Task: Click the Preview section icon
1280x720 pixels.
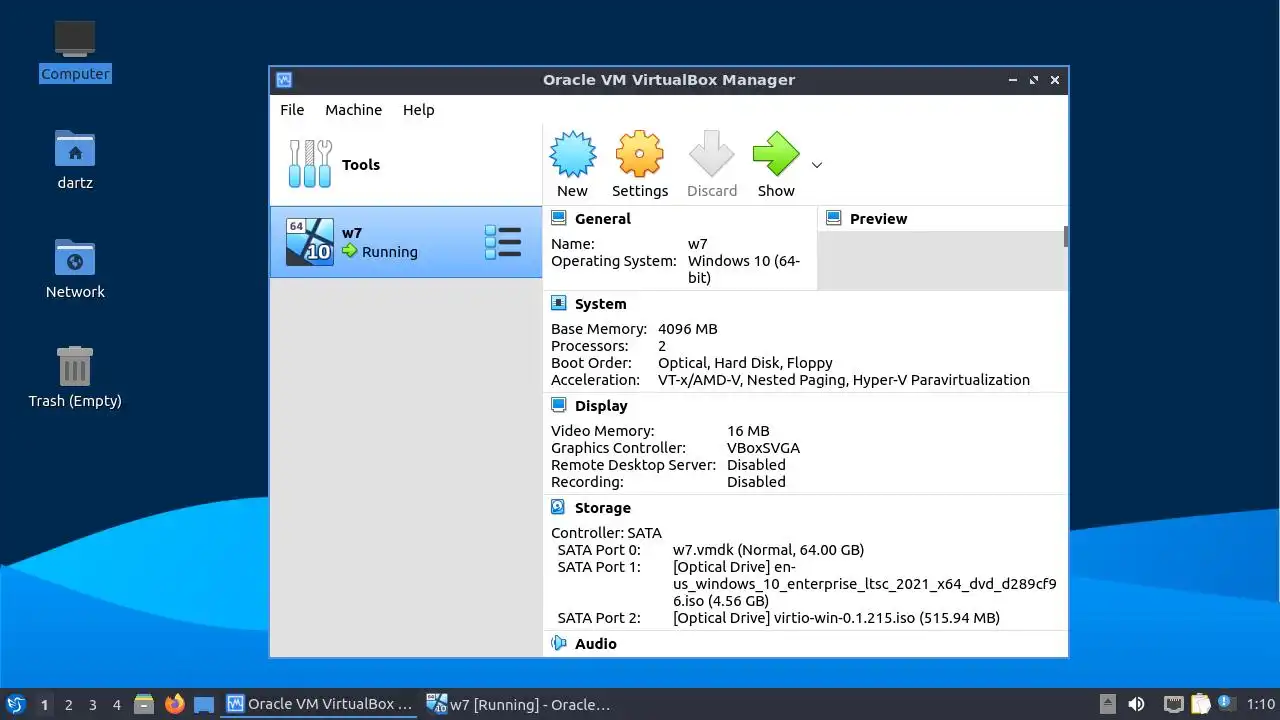Action: click(x=834, y=218)
